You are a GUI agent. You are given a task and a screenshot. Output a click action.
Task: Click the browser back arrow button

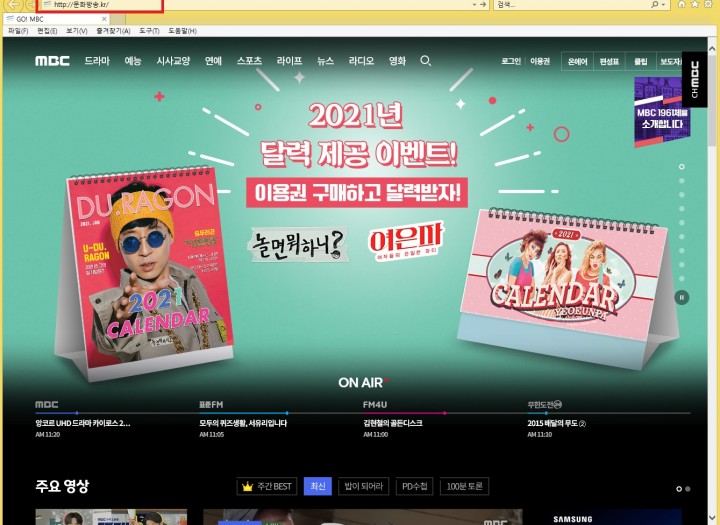pos(13,6)
